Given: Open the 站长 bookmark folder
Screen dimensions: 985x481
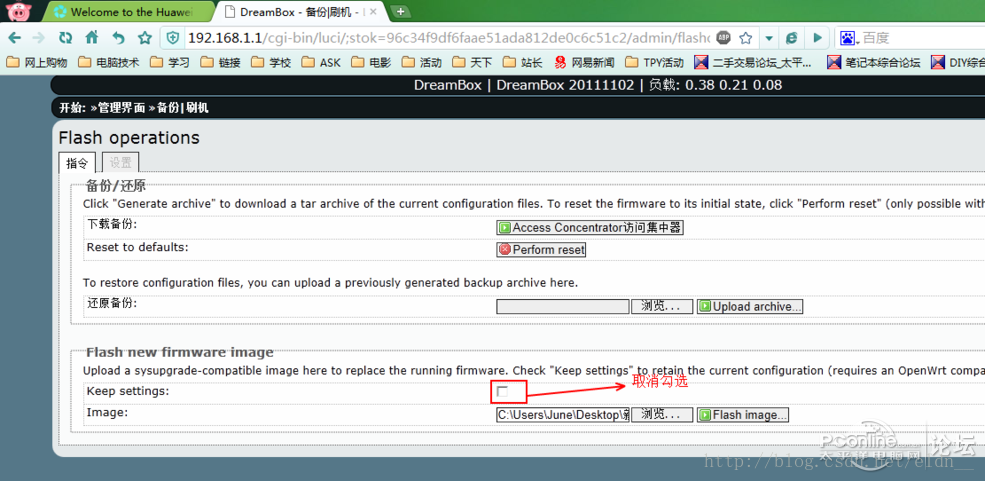Looking at the screenshot, I should click(x=523, y=62).
